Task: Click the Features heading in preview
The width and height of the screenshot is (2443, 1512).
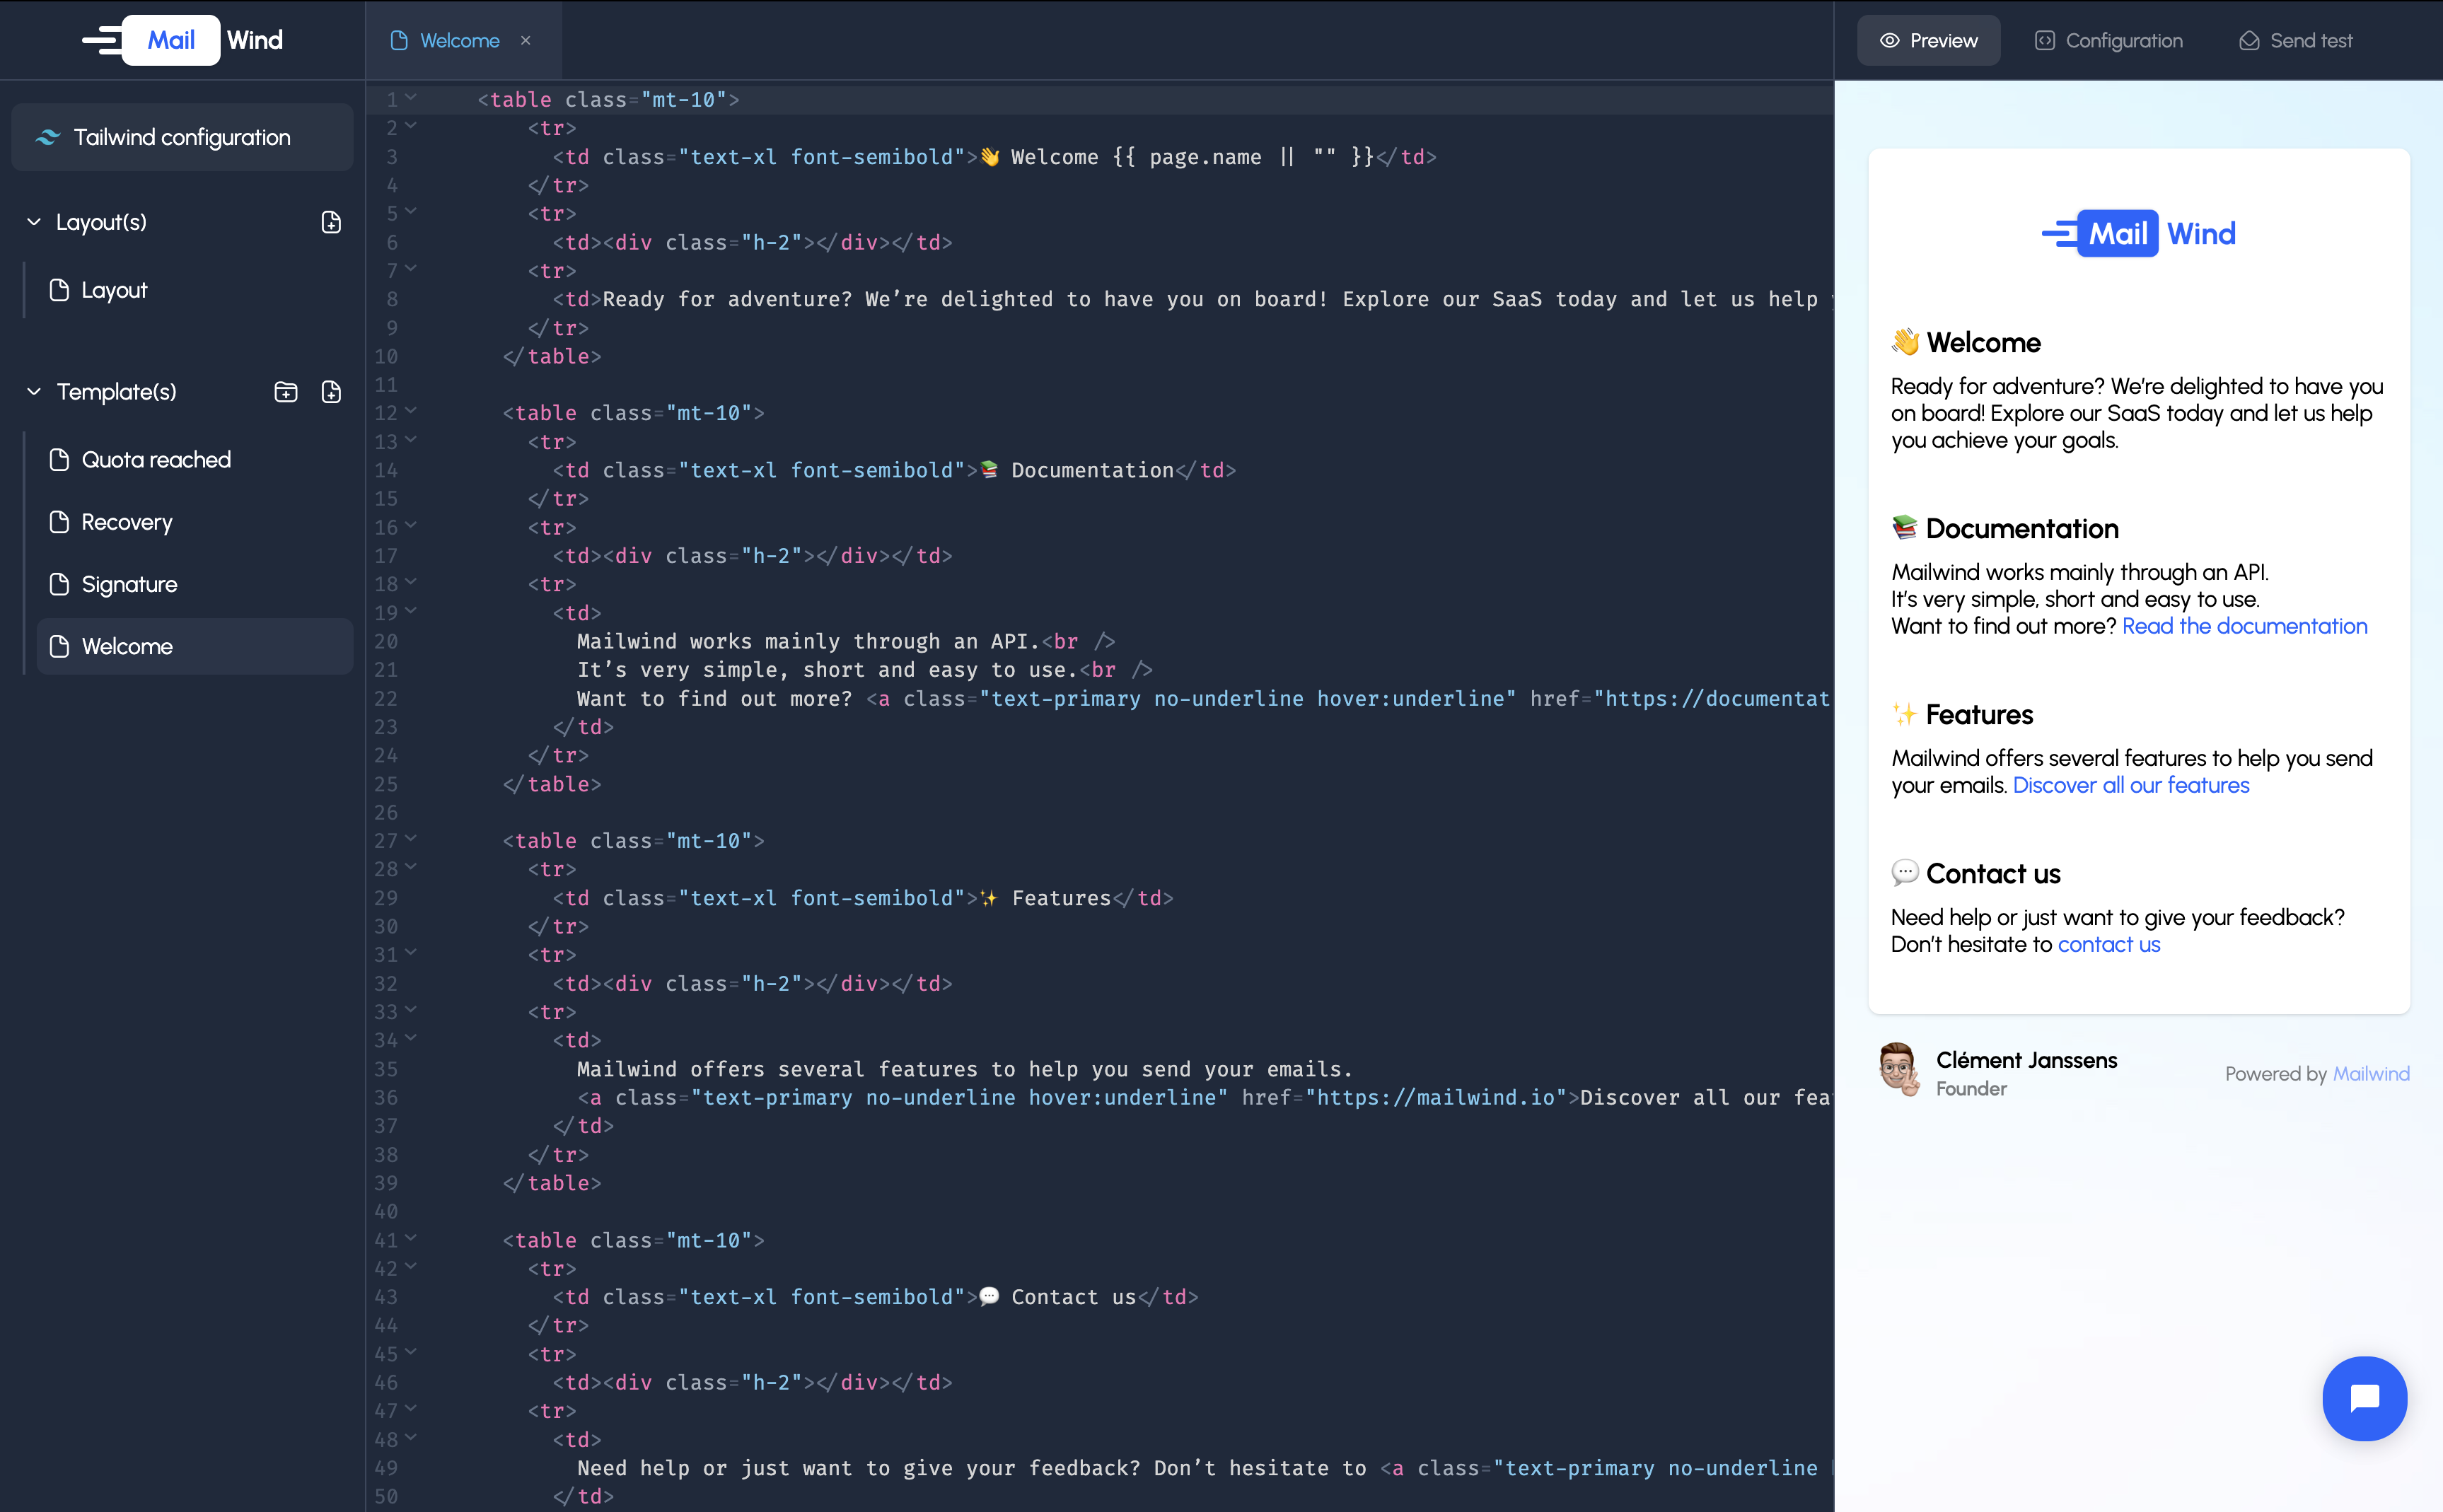Action: pos(1961,714)
